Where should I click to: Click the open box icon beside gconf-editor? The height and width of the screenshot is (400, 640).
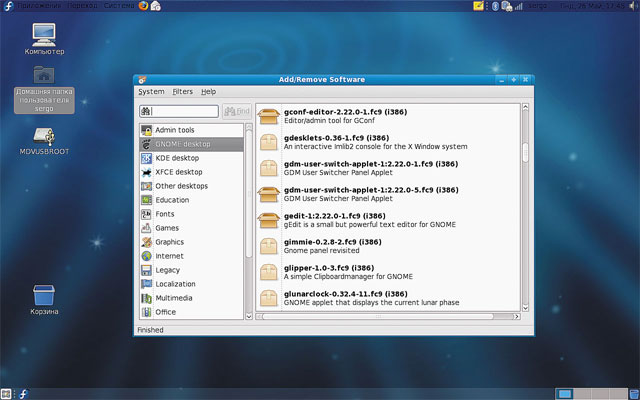(x=269, y=116)
